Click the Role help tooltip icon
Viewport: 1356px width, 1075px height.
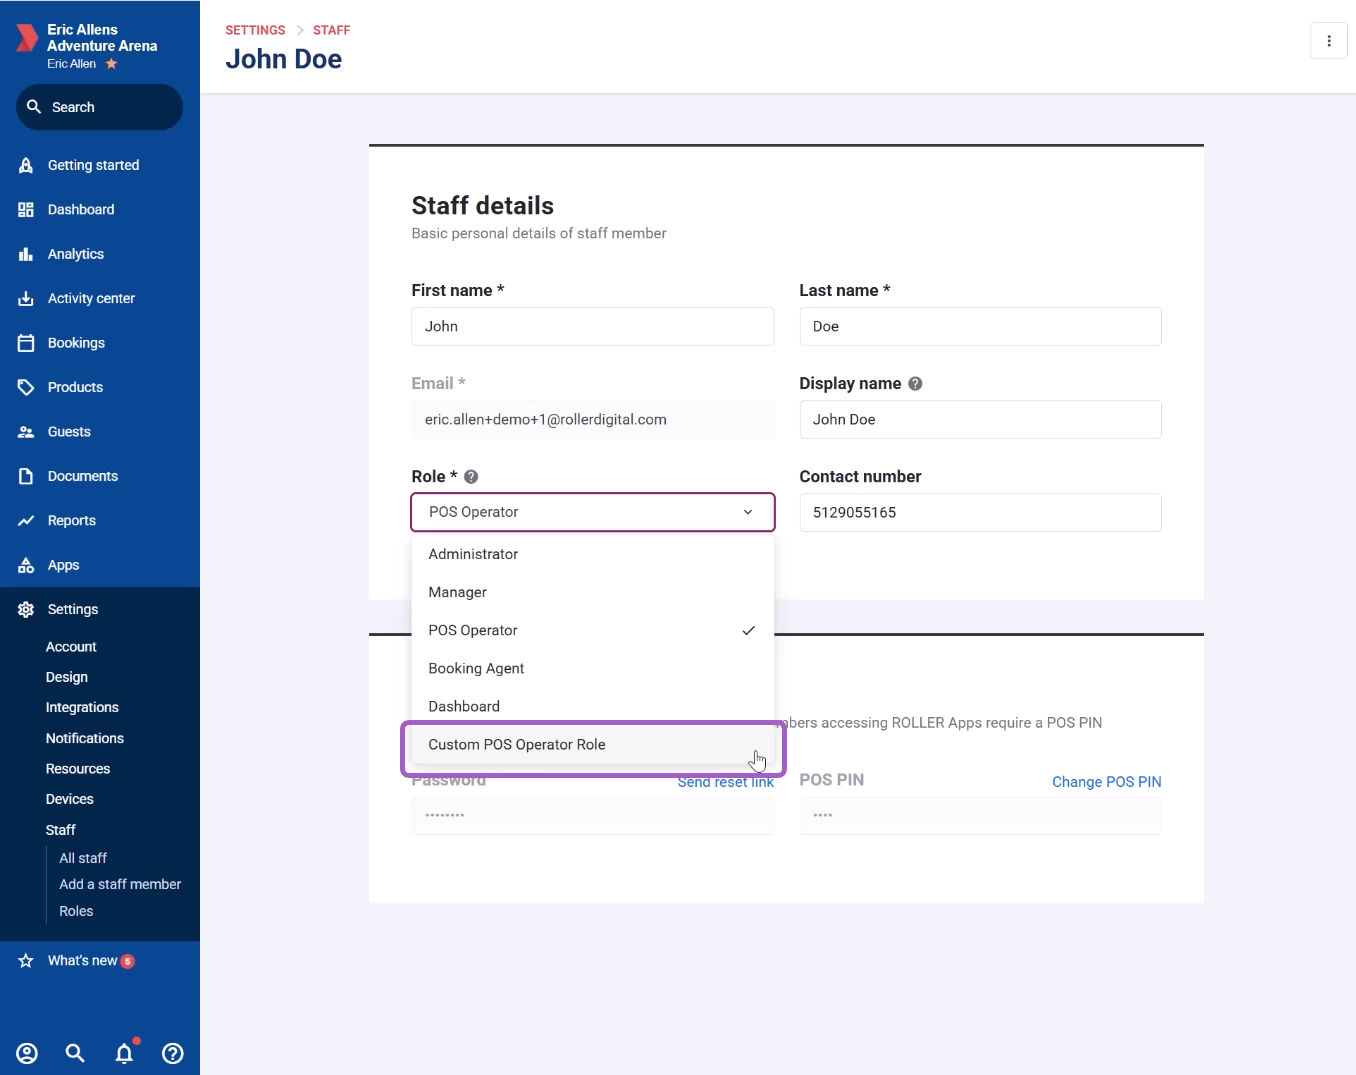(471, 477)
